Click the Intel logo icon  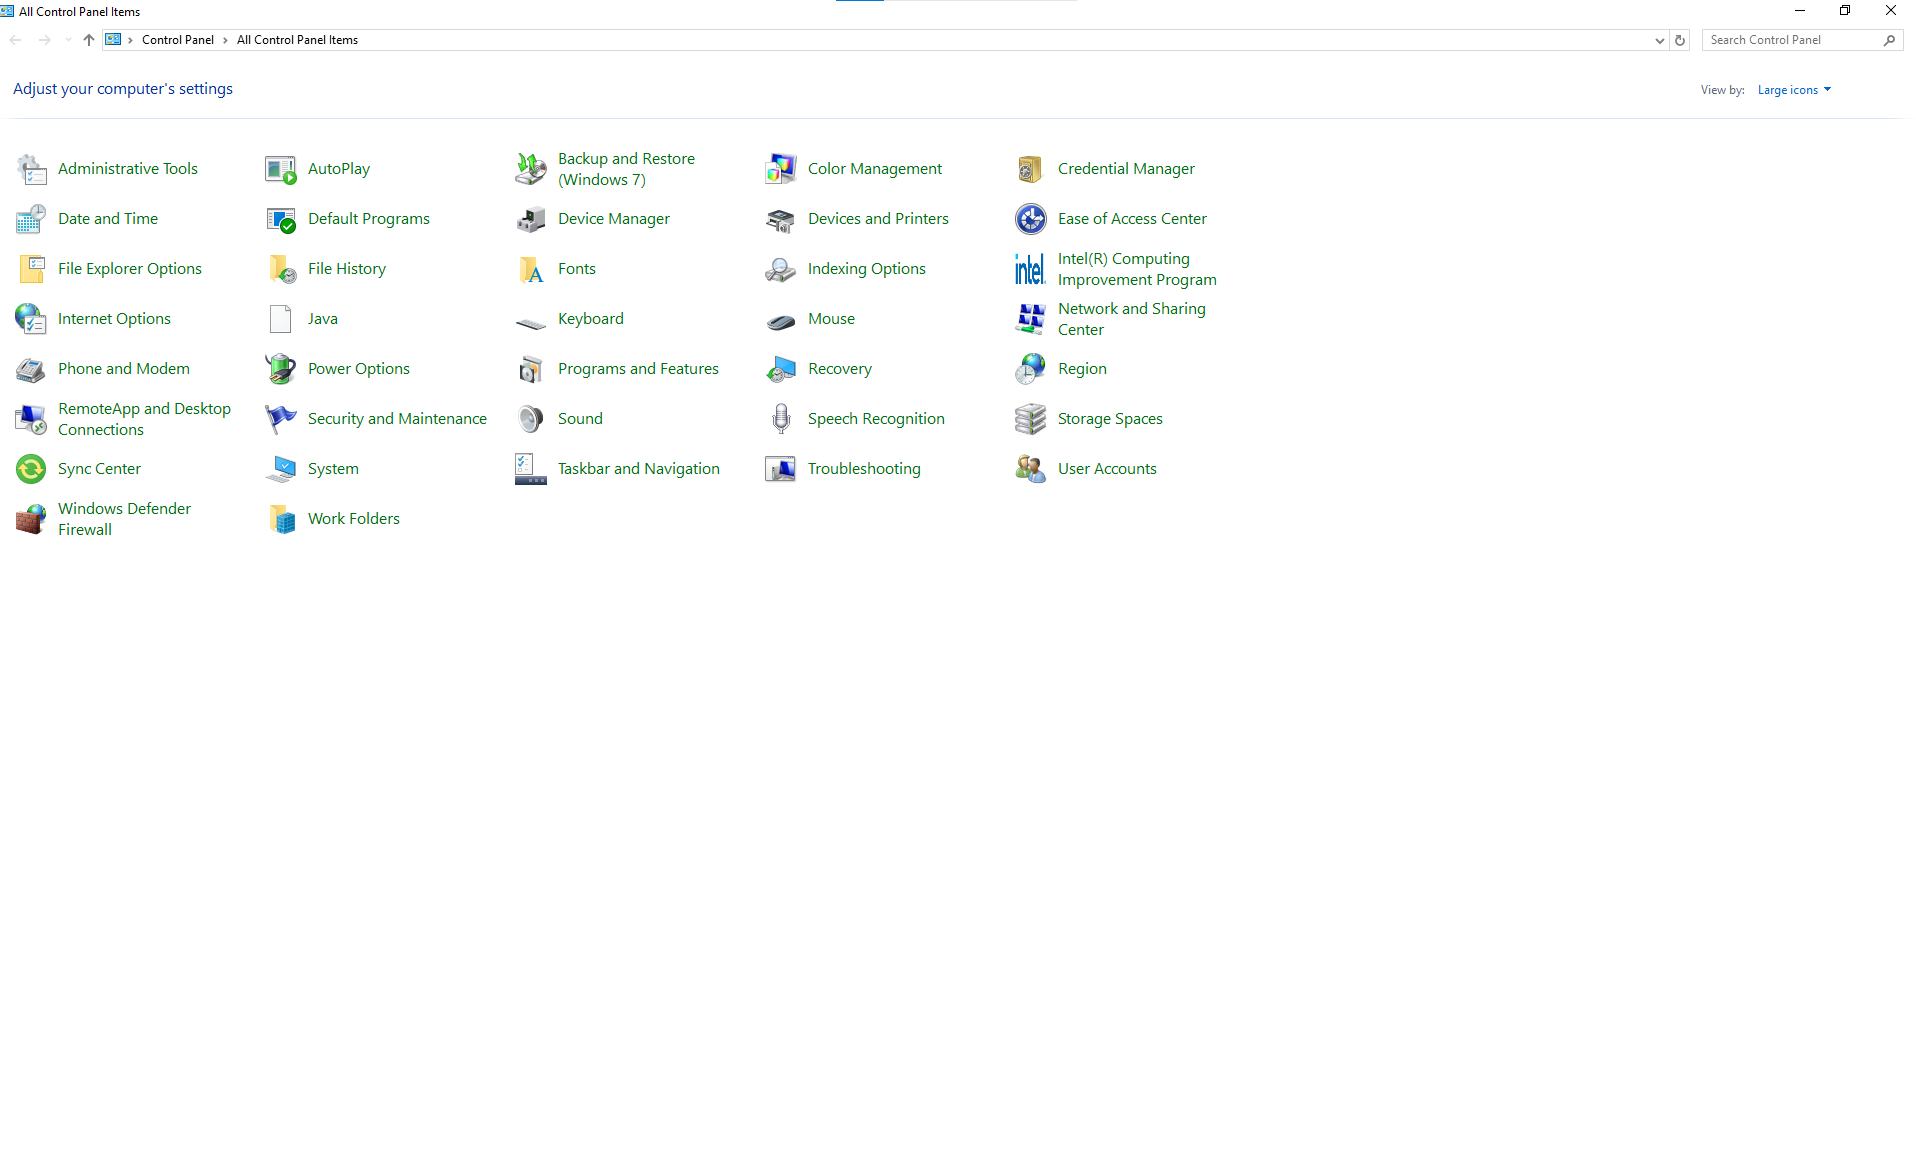pyautogui.click(x=1031, y=269)
